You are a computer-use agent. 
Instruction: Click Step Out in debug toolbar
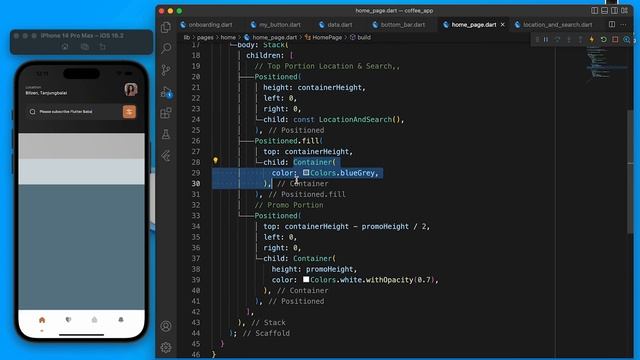580,40
